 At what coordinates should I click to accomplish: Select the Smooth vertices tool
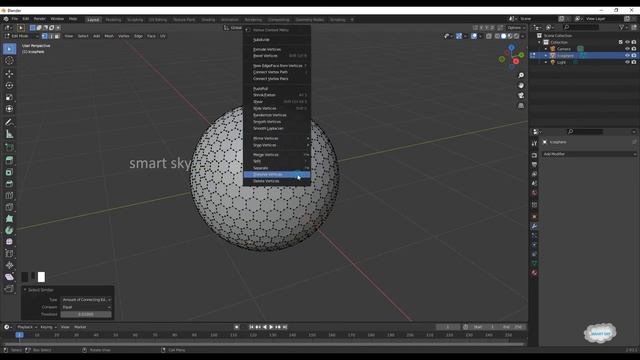click(9, 242)
